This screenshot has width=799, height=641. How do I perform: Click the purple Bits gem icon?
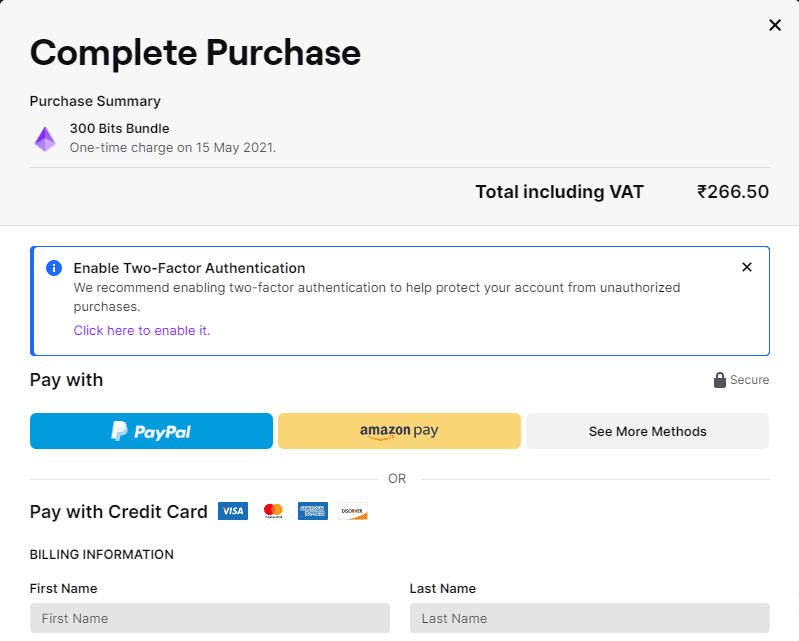(45, 138)
